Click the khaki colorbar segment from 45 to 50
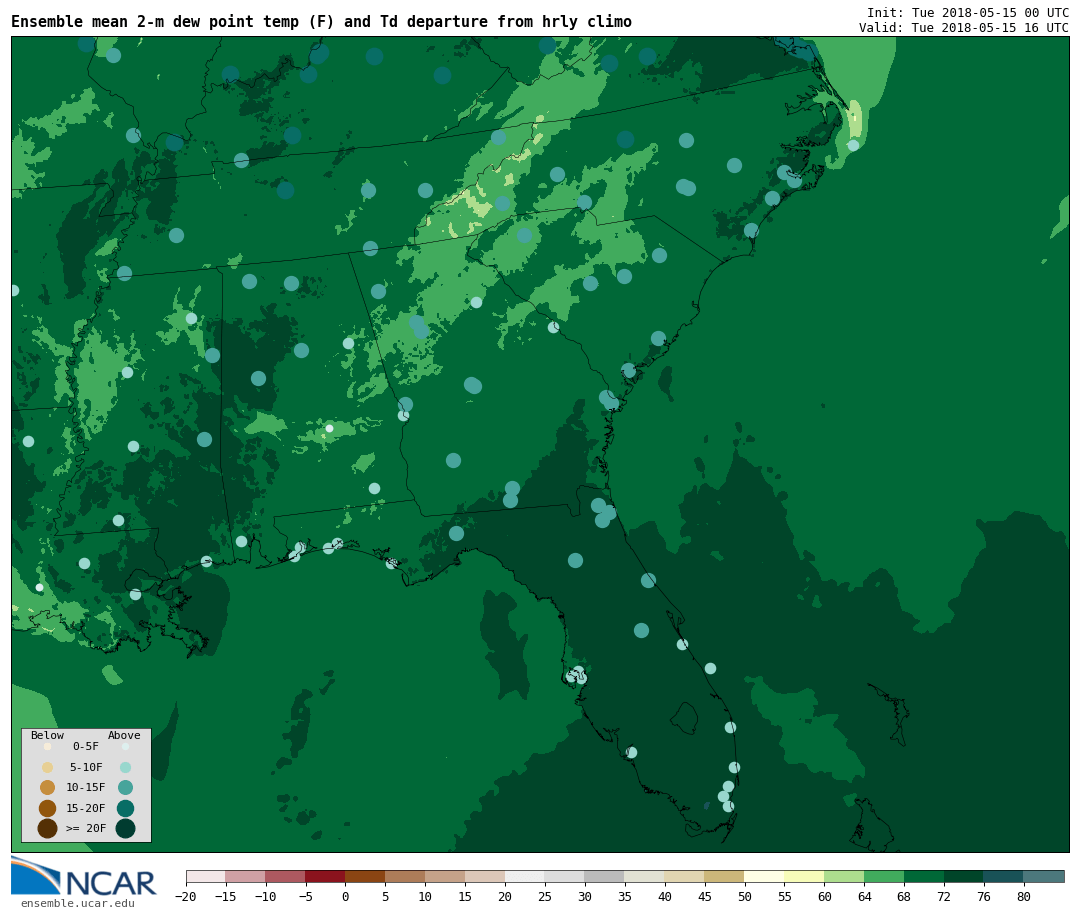Screen dimensions: 1080x915 pos(725,876)
